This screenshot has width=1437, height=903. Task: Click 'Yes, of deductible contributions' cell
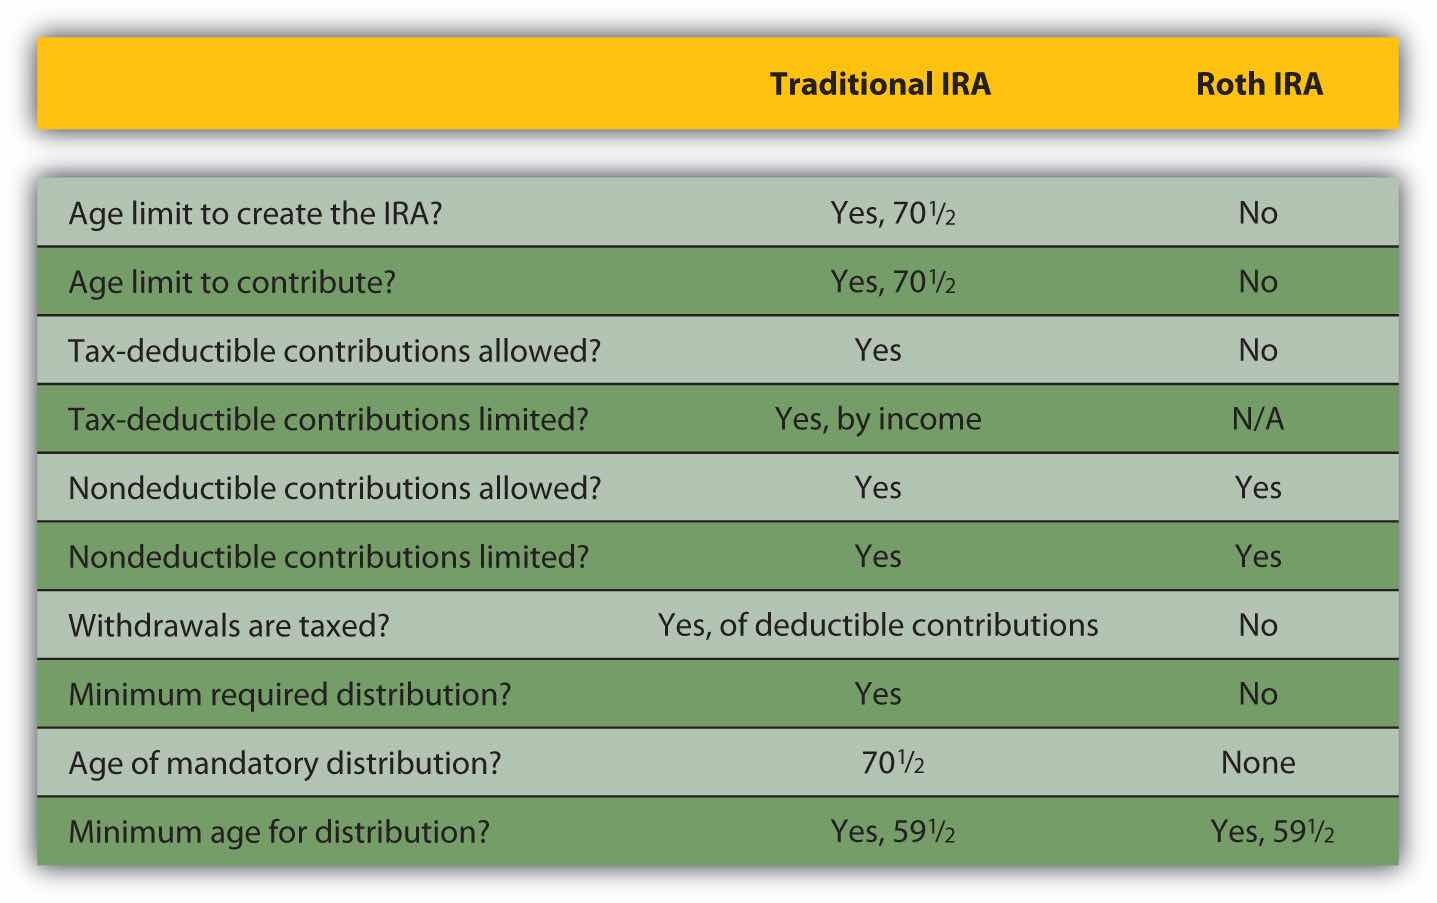878,626
